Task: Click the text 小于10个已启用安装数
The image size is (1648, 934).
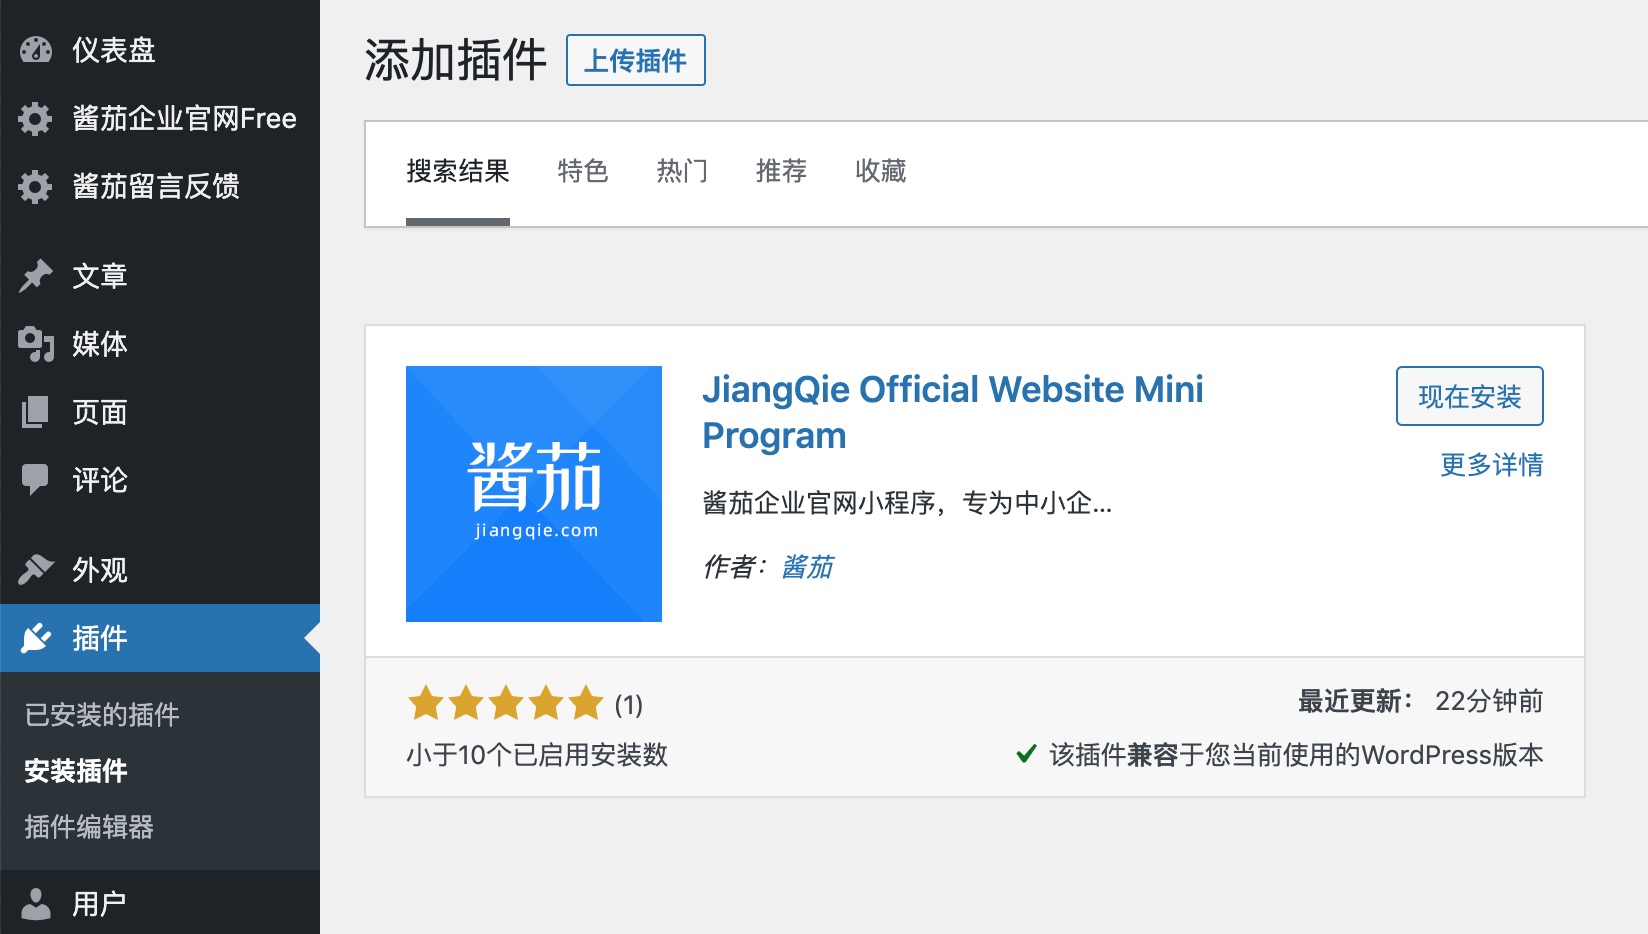Action: coord(537,755)
